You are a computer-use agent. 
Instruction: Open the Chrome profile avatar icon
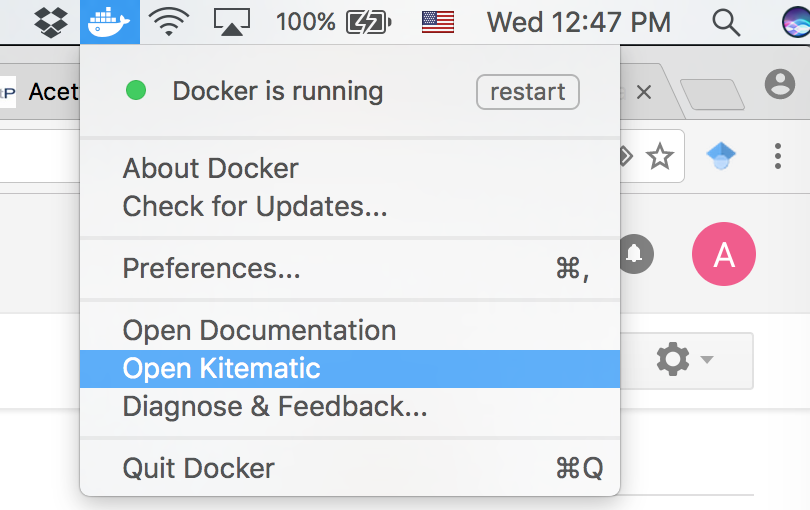(780, 84)
